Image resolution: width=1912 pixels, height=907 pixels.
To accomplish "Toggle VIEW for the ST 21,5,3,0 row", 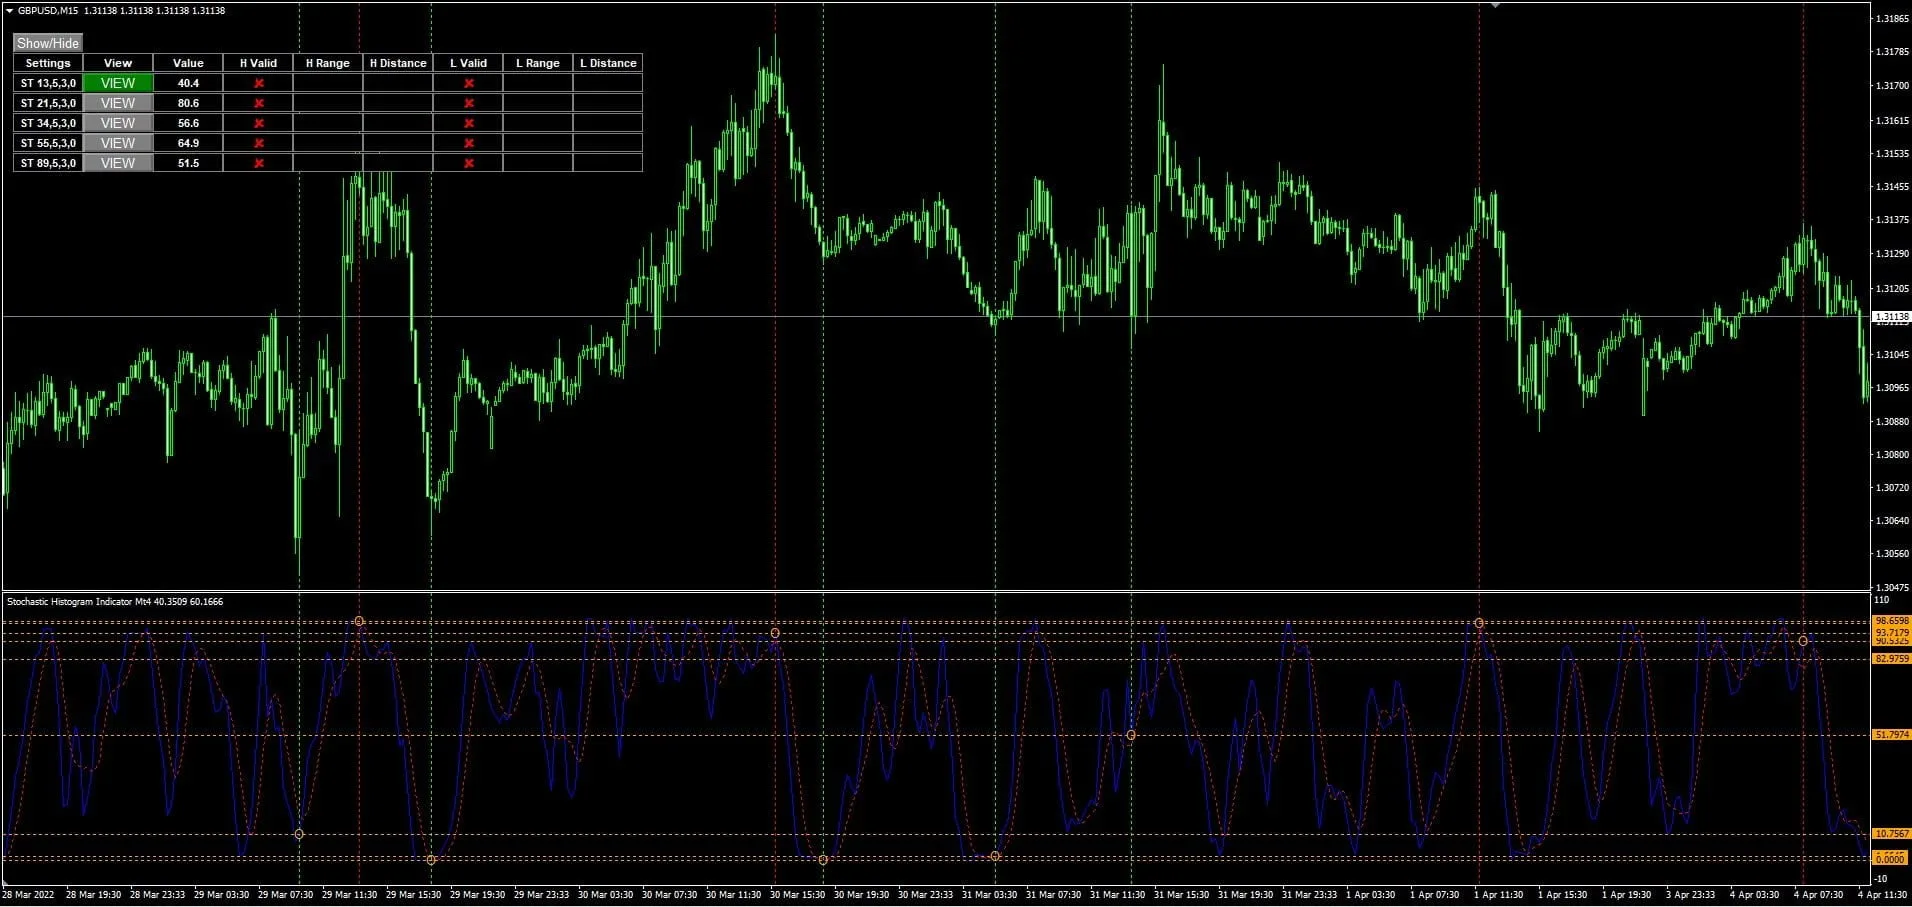I will click(117, 103).
